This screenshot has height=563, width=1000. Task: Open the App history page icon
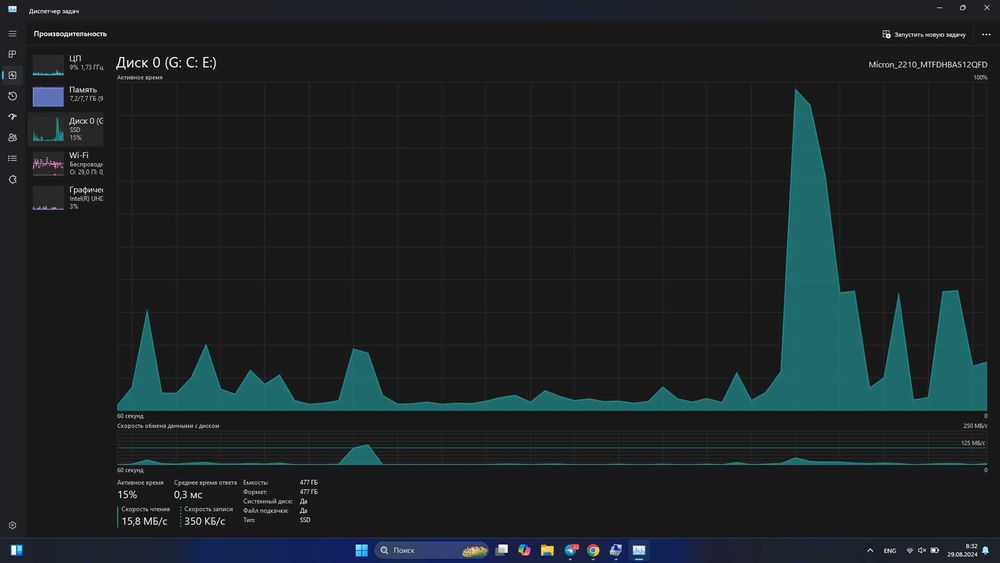pos(12,96)
